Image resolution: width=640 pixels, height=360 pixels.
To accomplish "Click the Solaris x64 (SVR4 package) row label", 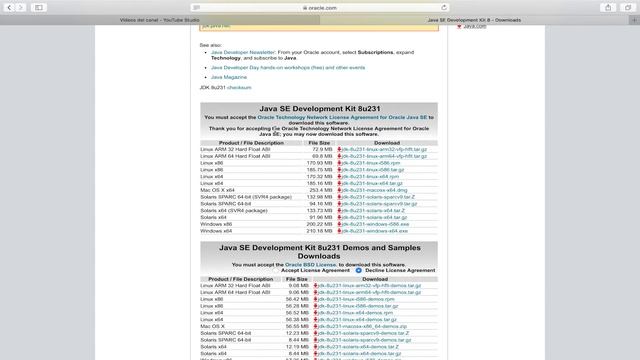I will tap(234, 211).
